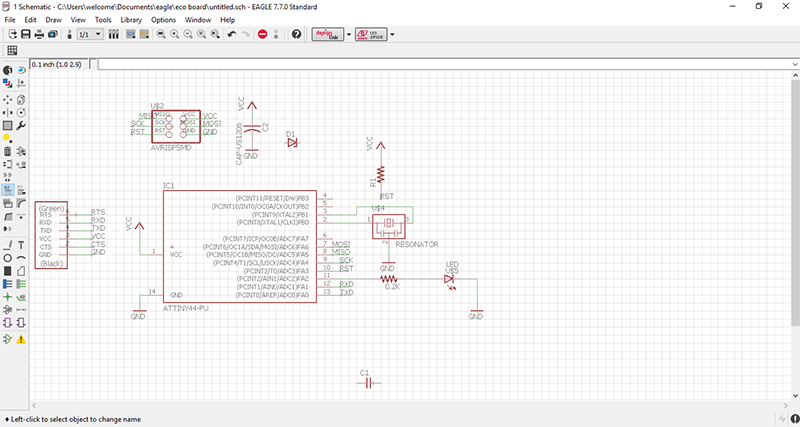
Task: Expand the LTspice dropdown arrow
Action: pyautogui.click(x=392, y=34)
